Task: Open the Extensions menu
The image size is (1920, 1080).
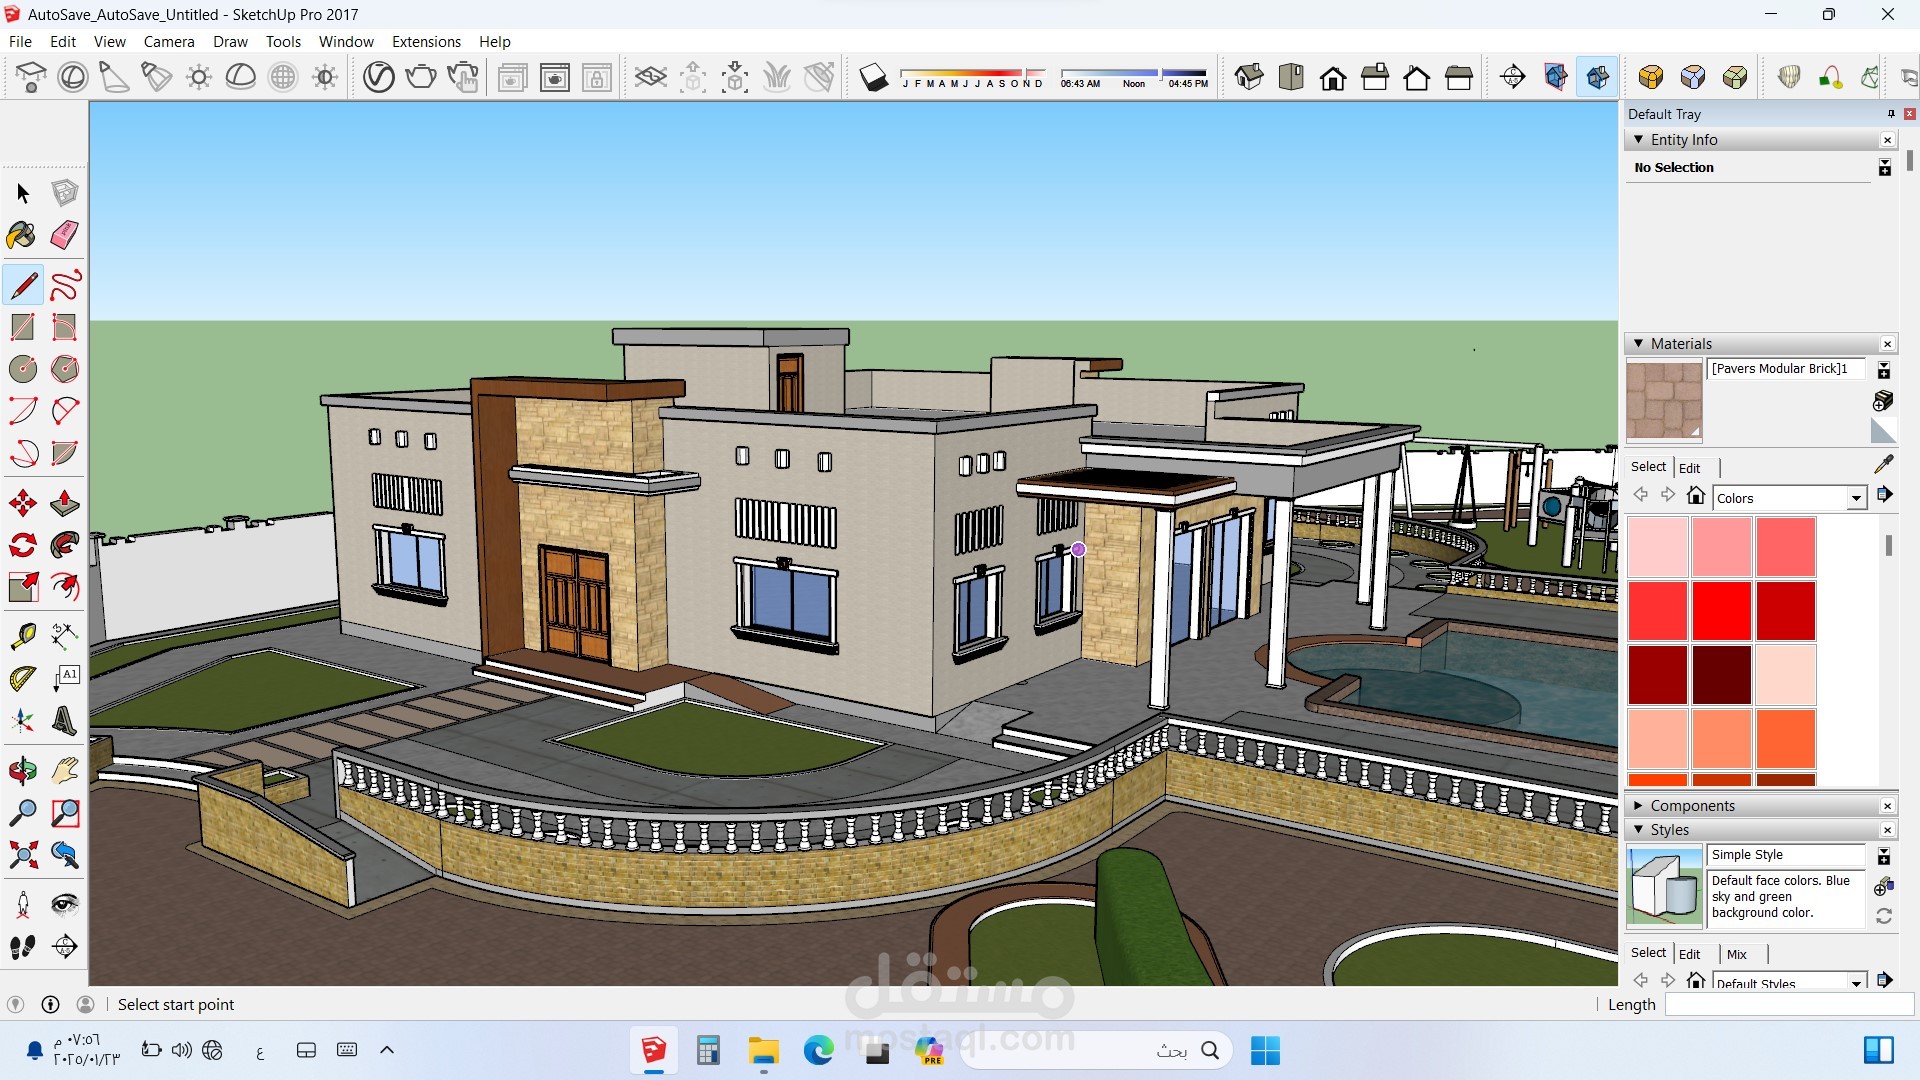Action: (426, 41)
